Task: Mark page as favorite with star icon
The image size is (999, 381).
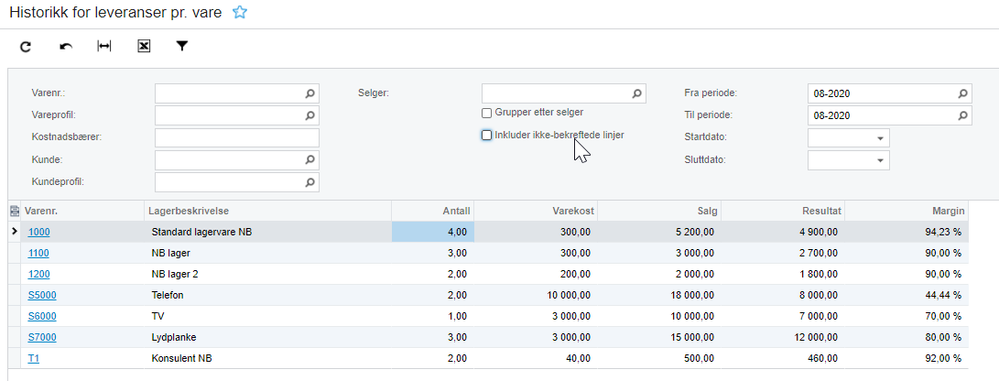Action: [x=239, y=12]
